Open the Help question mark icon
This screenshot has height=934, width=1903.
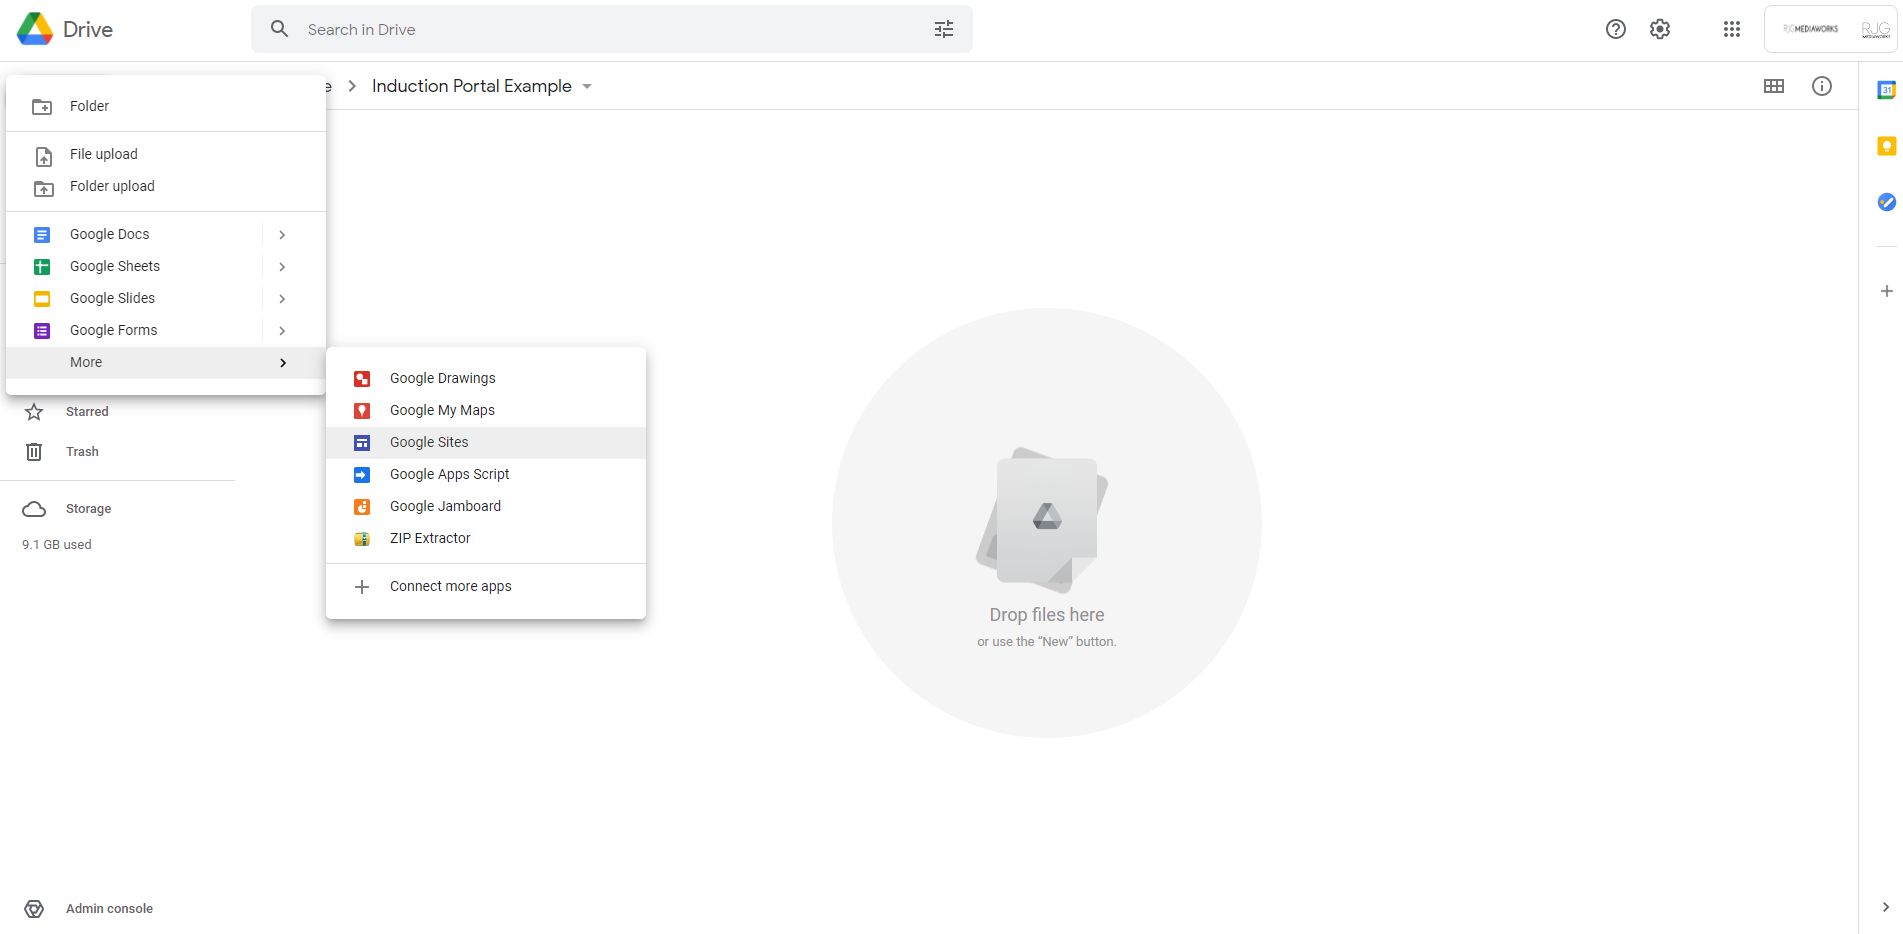click(1616, 29)
